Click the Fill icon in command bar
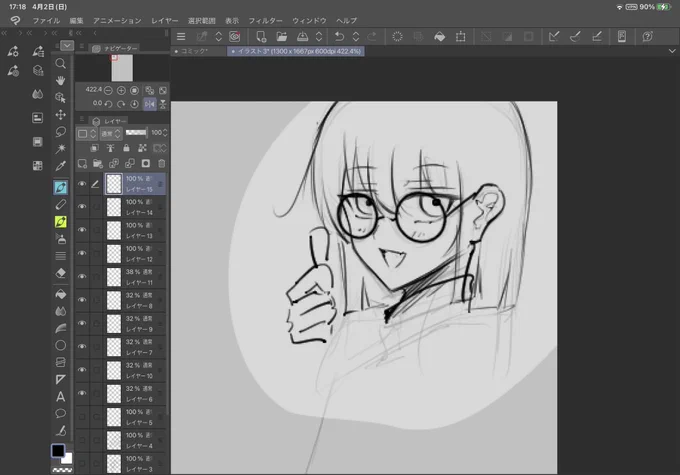Viewport: 680px width, 475px height. coord(439,37)
